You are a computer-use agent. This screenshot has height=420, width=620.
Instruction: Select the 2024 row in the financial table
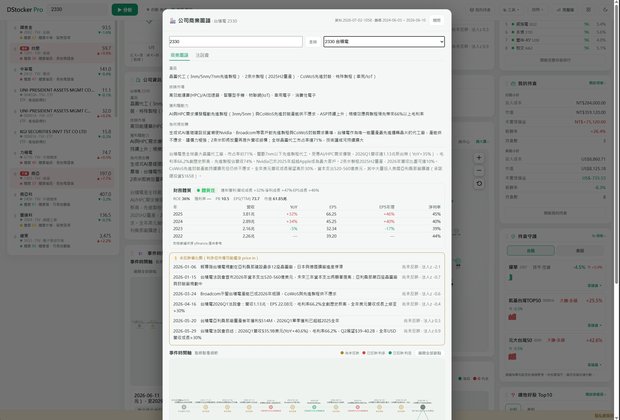(307, 221)
